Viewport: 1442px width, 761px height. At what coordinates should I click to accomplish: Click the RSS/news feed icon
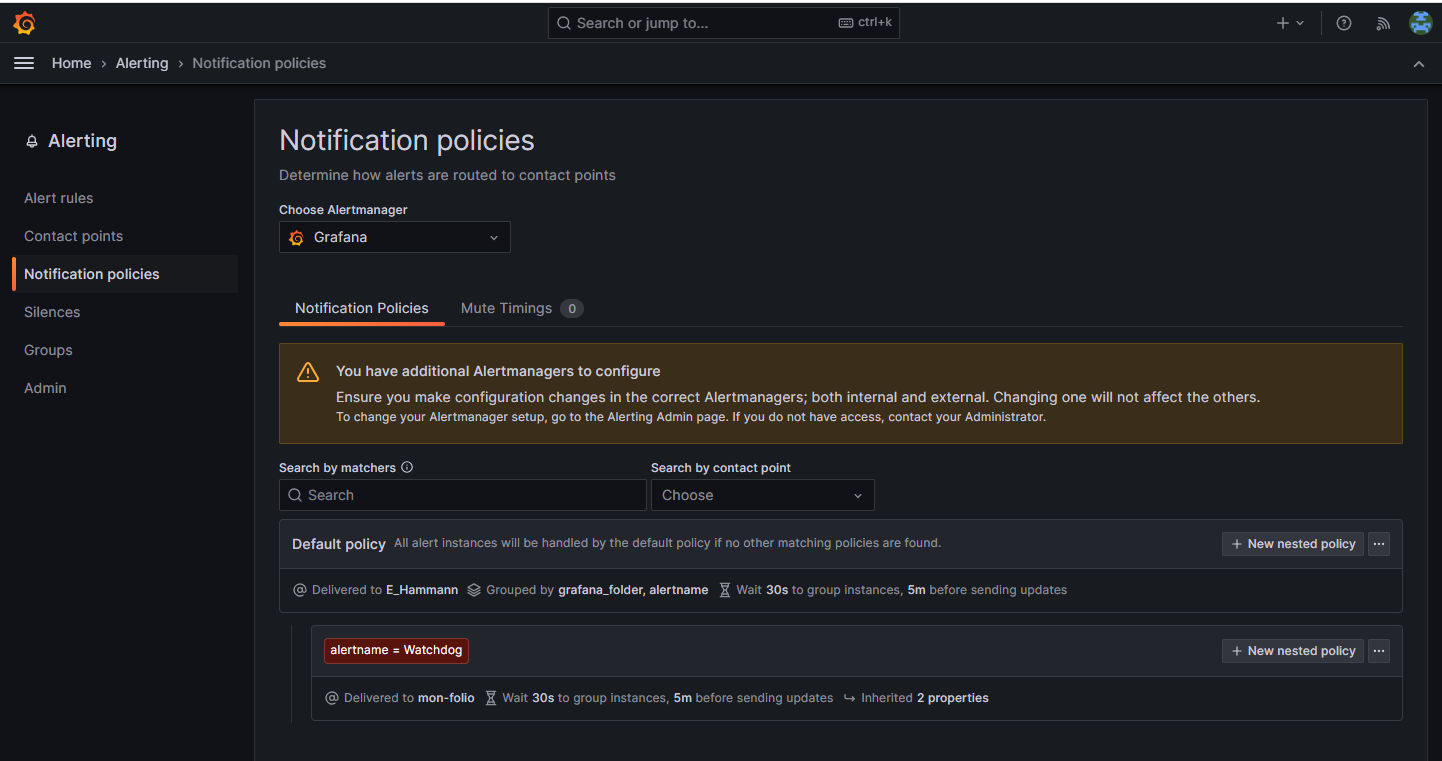pyautogui.click(x=1383, y=22)
